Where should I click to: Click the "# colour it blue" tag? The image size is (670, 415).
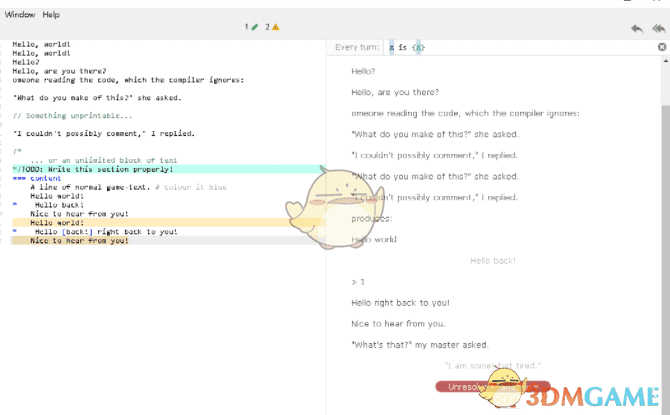pyautogui.click(x=191, y=187)
